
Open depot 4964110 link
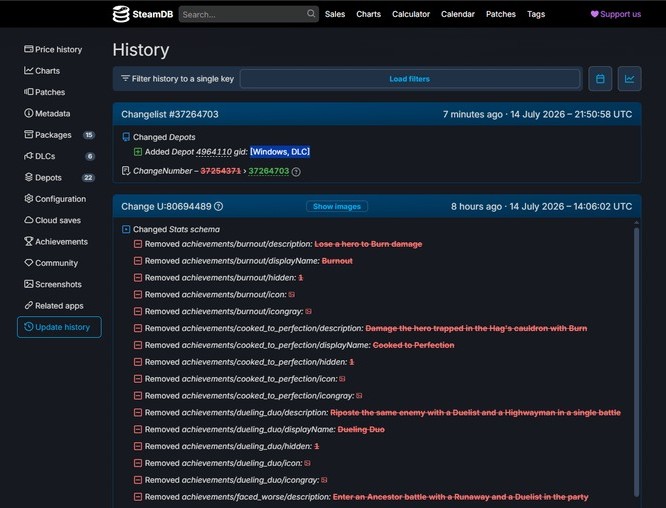(214, 152)
